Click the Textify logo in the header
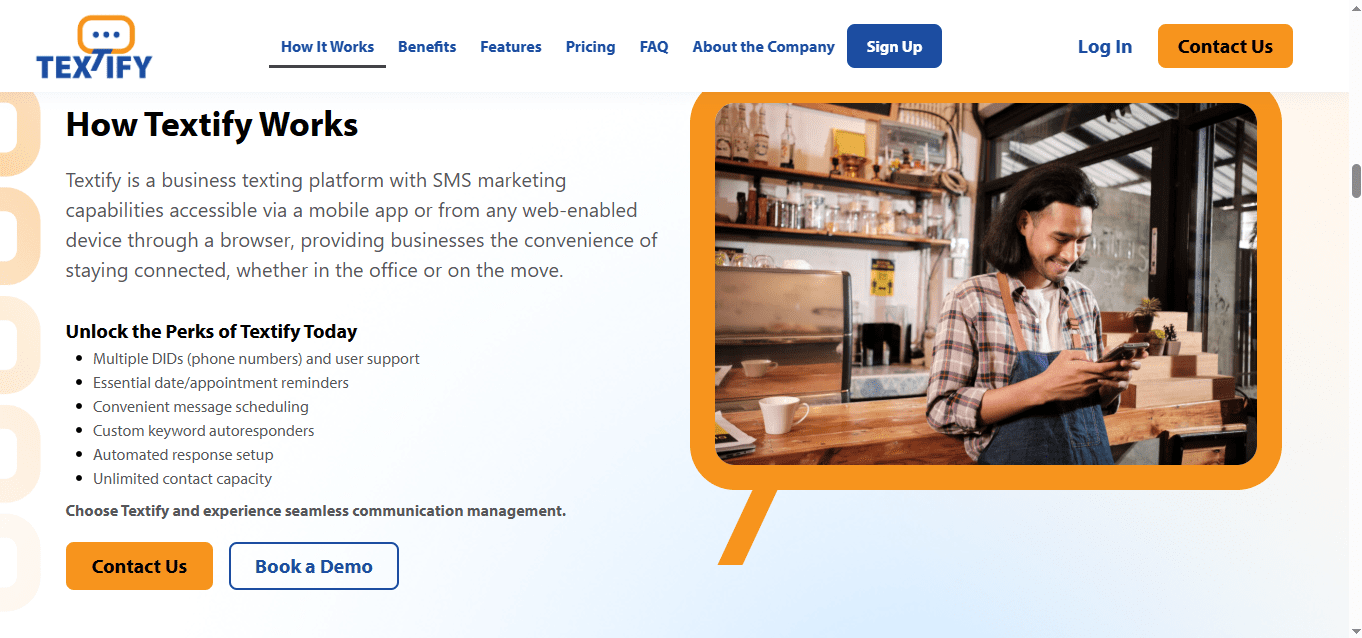This screenshot has width=1362, height=638. point(94,47)
